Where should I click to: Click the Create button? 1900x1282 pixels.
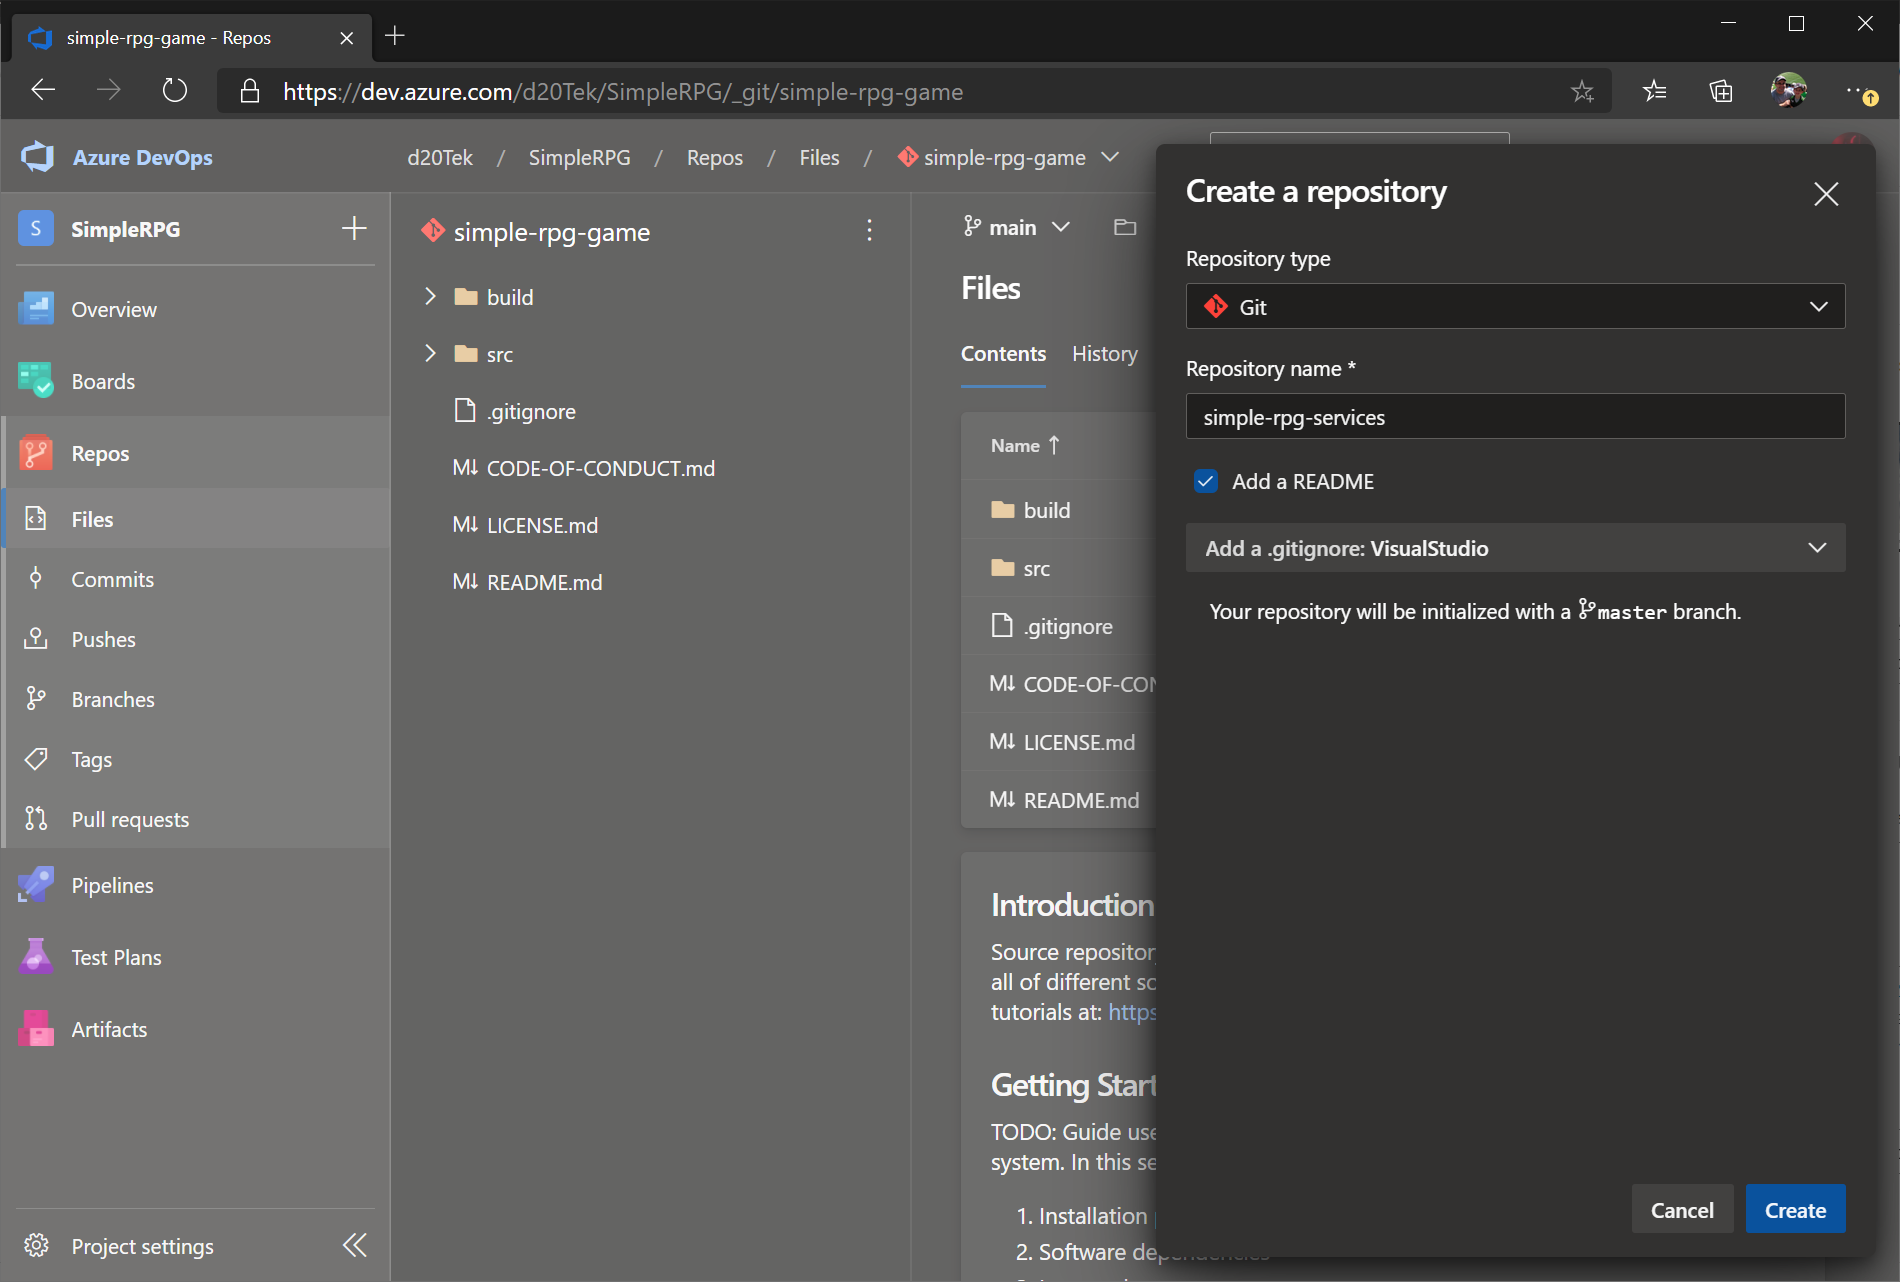click(x=1794, y=1209)
